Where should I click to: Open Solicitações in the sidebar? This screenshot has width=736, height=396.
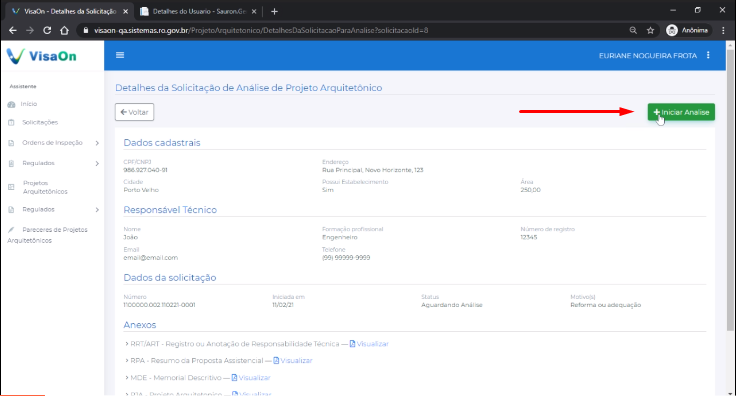coord(40,122)
